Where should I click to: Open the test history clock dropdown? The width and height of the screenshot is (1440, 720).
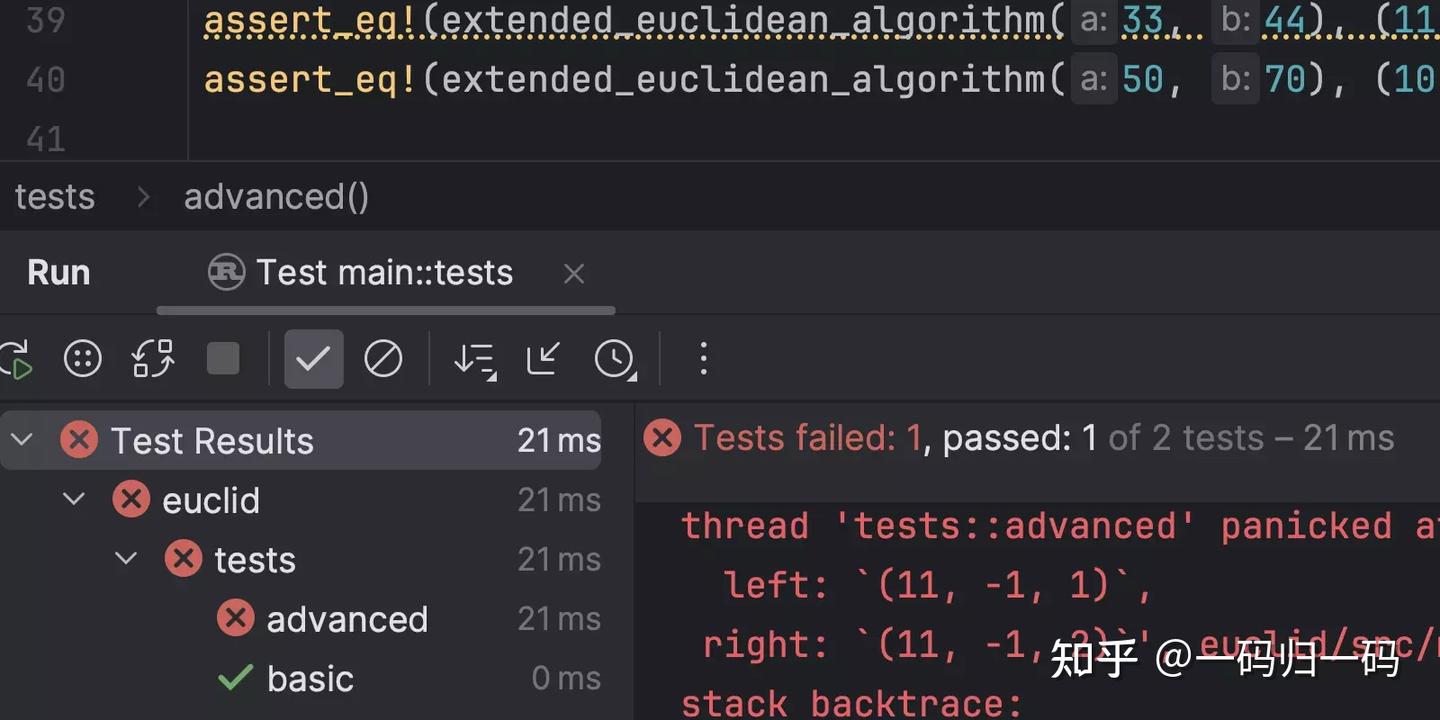[x=615, y=359]
